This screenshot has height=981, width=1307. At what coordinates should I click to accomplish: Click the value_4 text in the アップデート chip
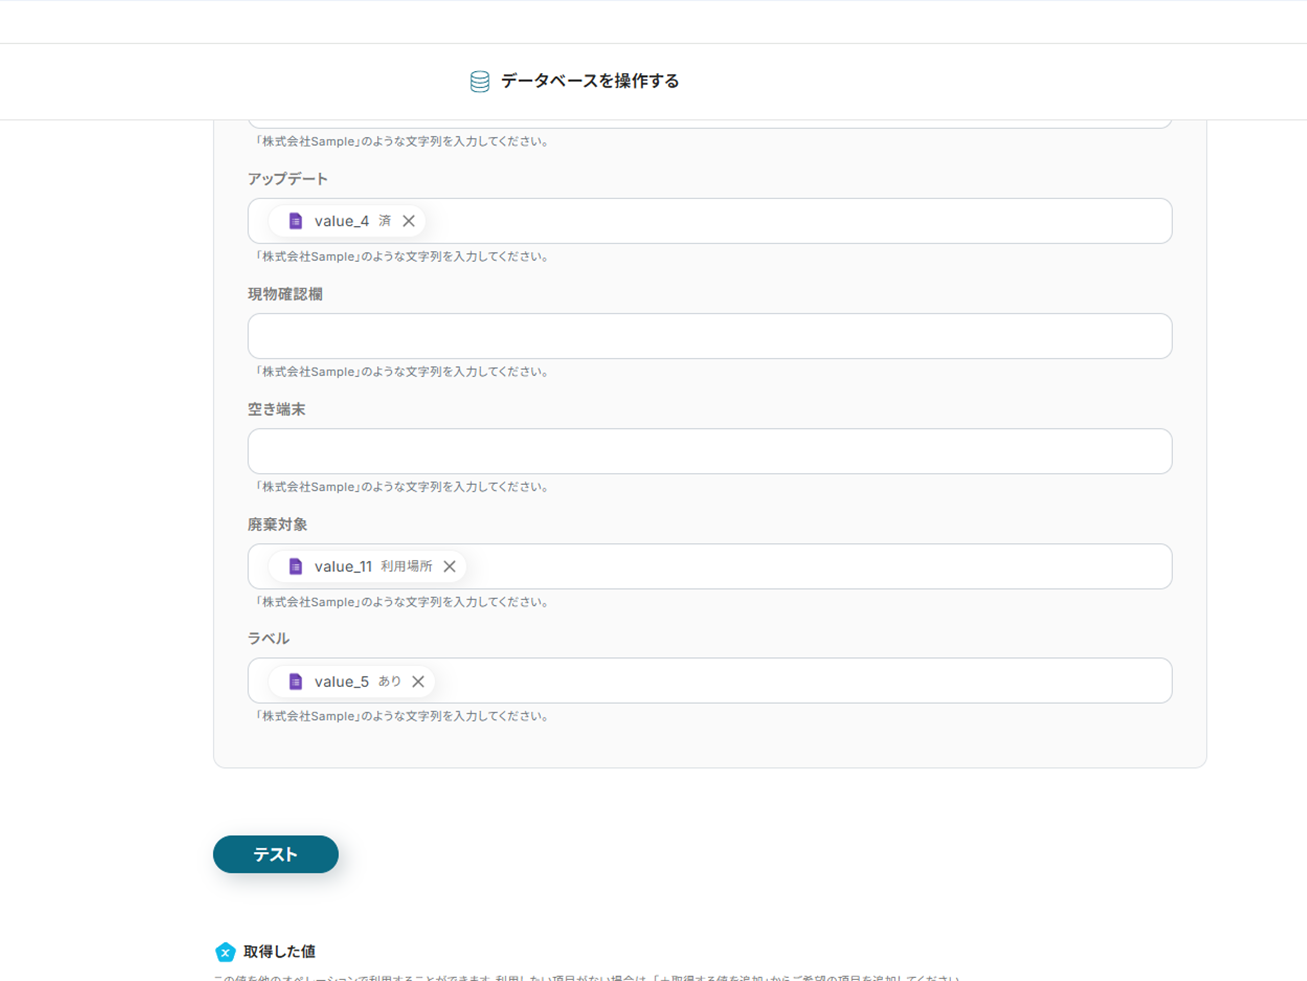341,221
